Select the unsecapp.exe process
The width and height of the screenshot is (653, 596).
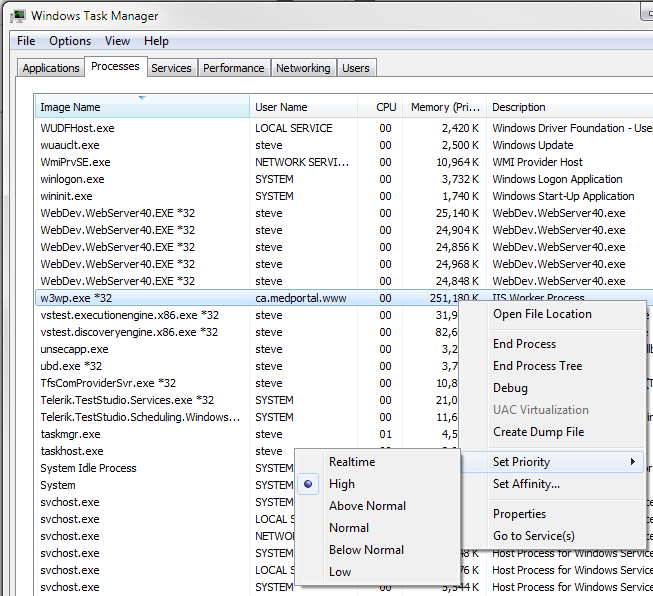coord(74,349)
